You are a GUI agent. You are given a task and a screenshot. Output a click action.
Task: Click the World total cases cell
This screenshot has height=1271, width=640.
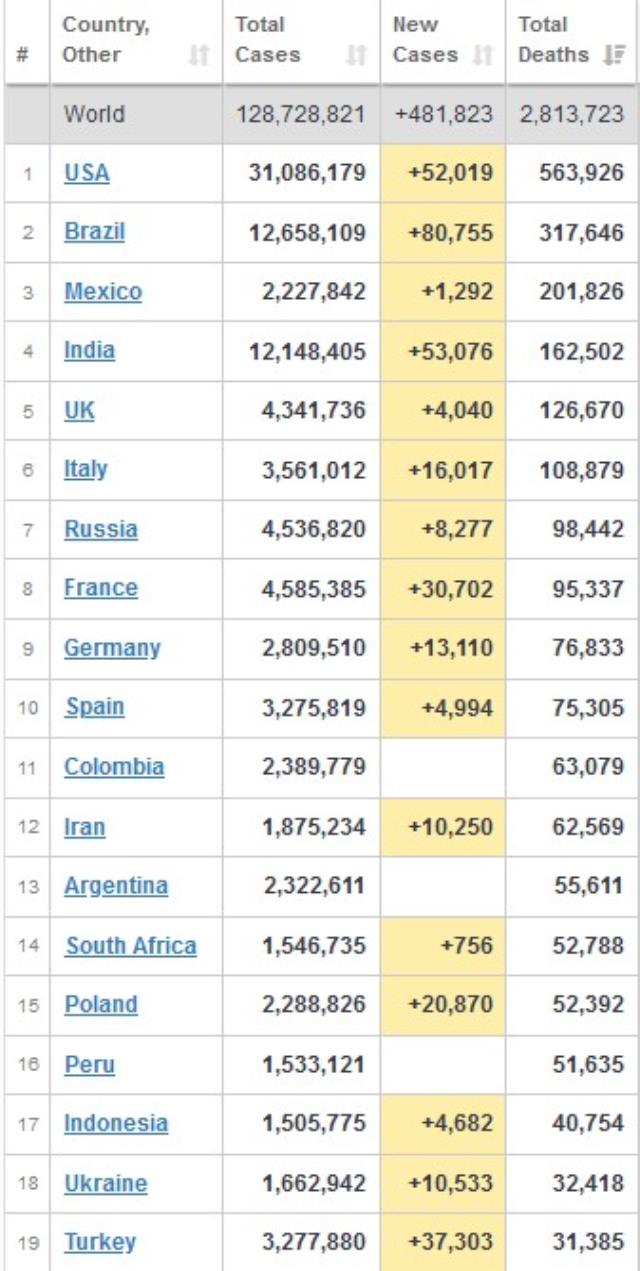(300, 114)
